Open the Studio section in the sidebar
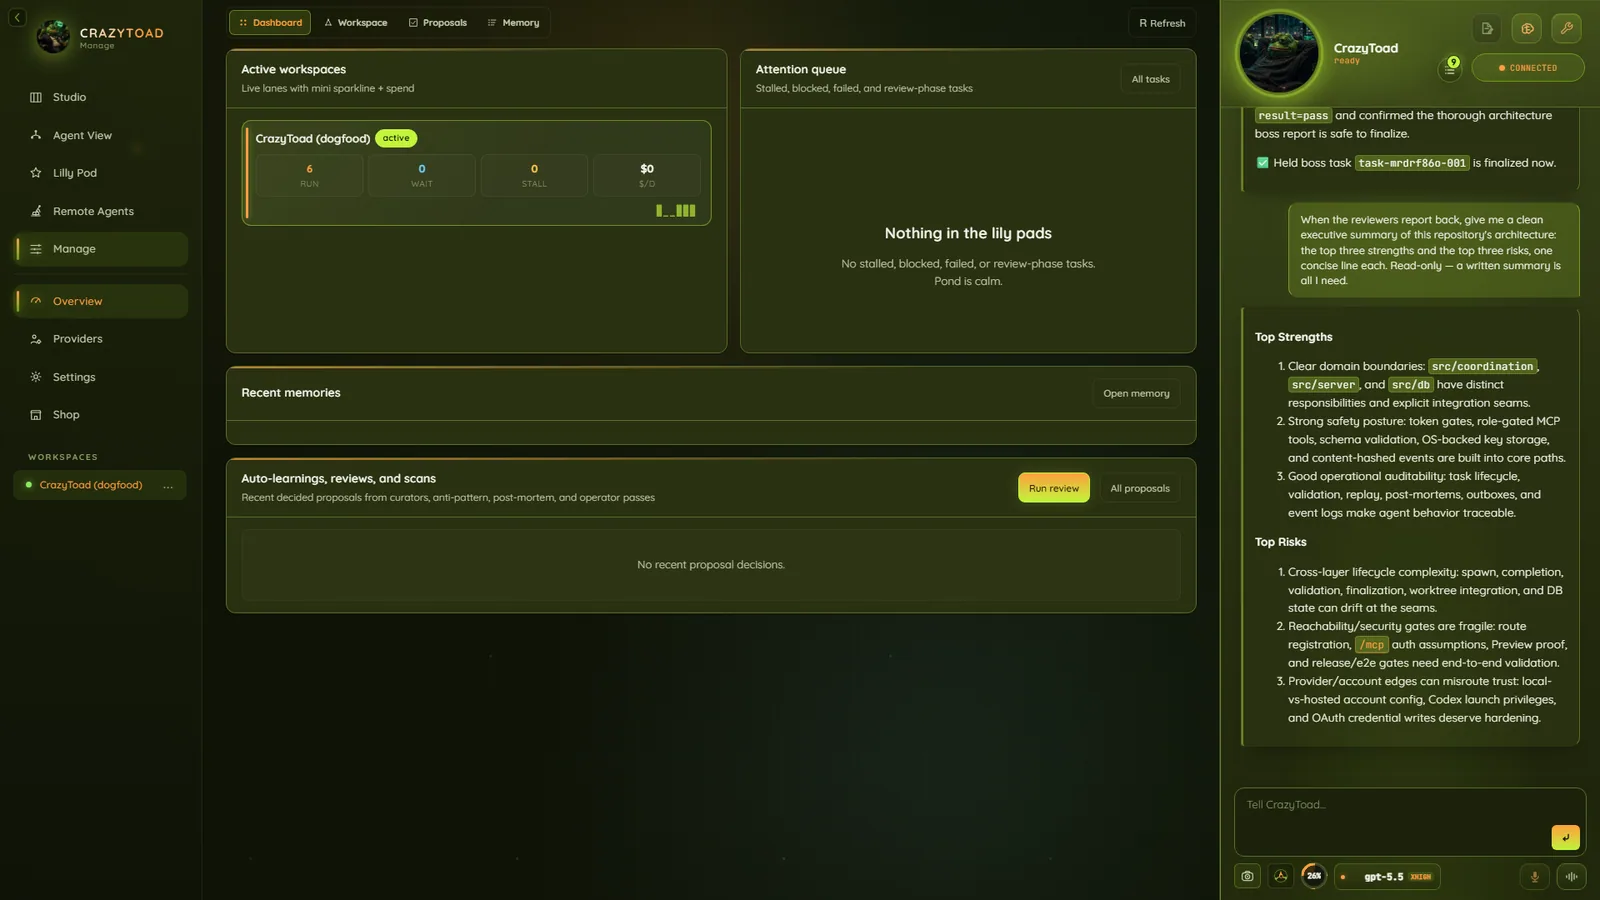This screenshot has width=1600, height=900. pos(100,97)
